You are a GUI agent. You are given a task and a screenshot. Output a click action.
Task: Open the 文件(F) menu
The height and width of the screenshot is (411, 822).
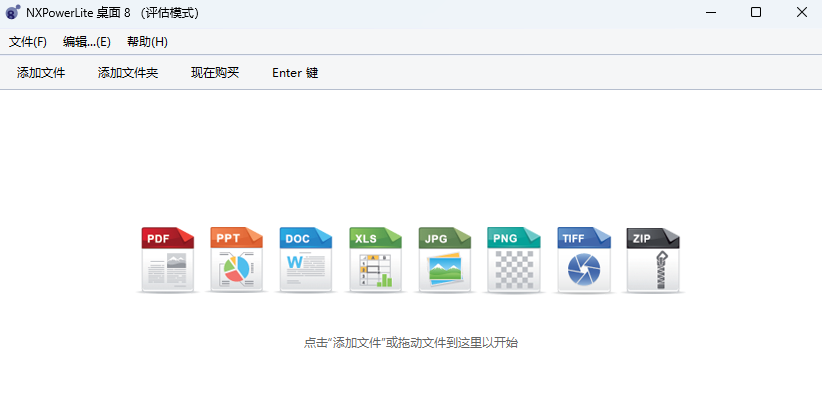[28, 42]
